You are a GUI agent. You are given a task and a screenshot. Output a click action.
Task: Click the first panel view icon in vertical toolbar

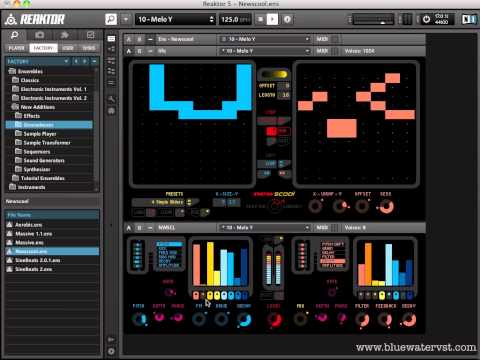click(x=111, y=39)
